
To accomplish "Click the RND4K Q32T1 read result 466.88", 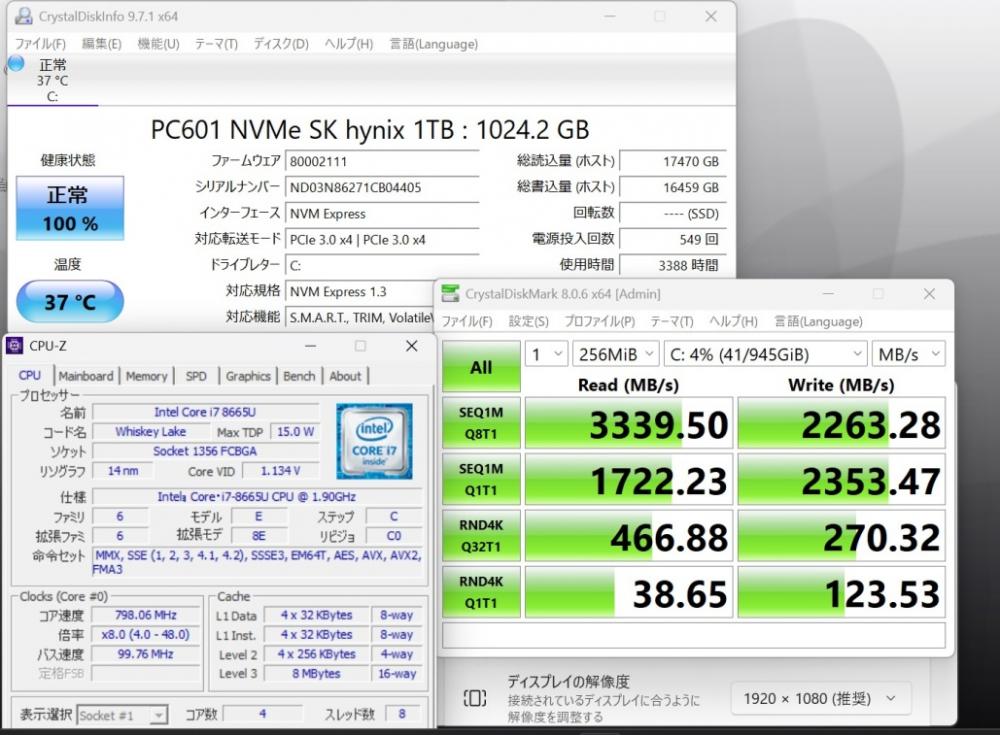I will click(628, 536).
